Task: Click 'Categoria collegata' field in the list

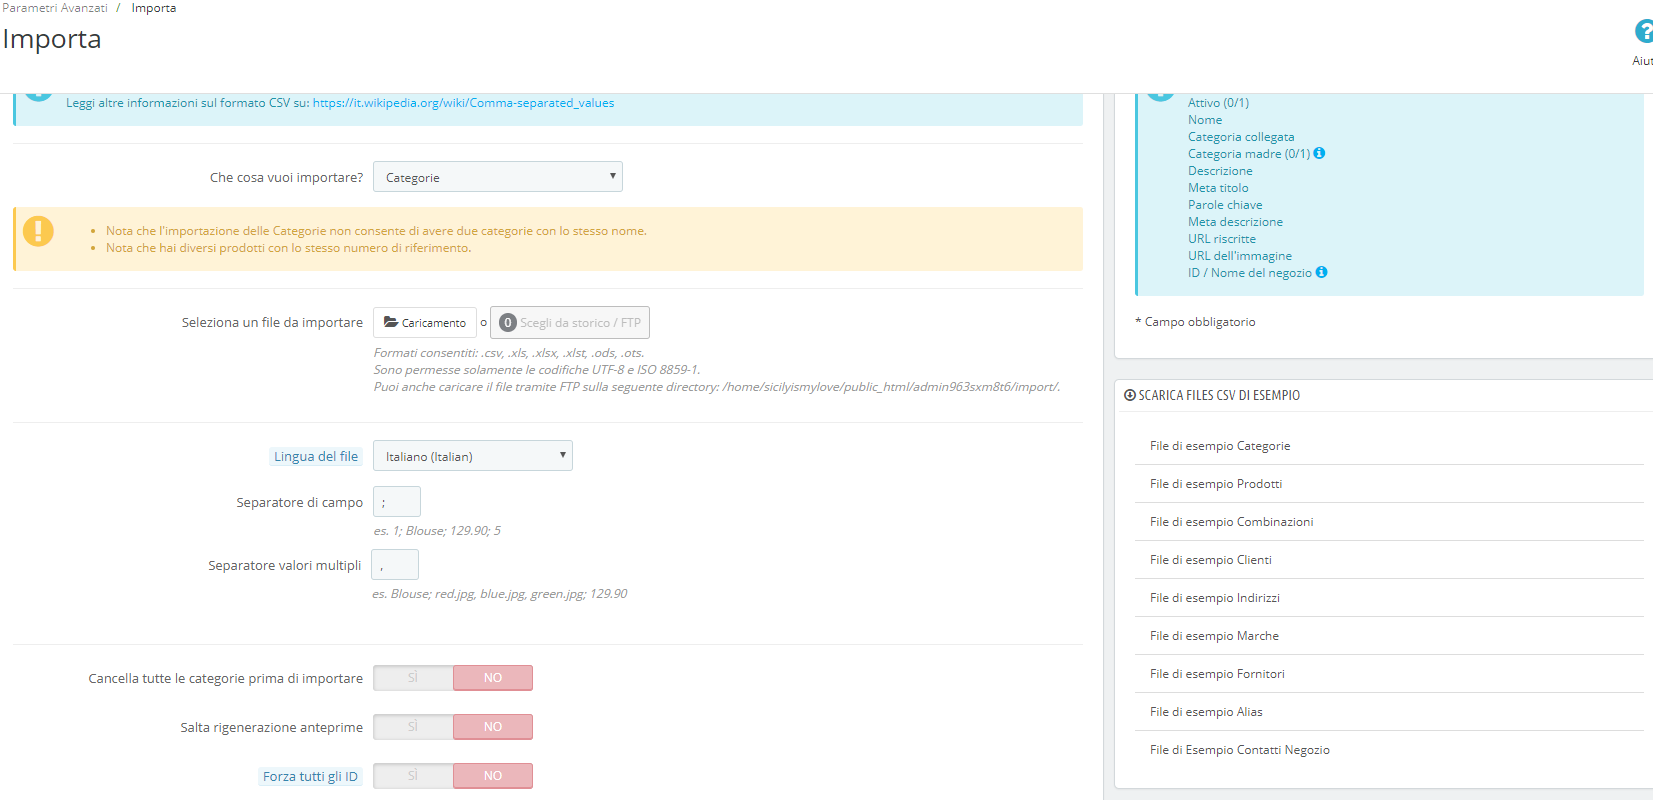Action: point(1241,137)
